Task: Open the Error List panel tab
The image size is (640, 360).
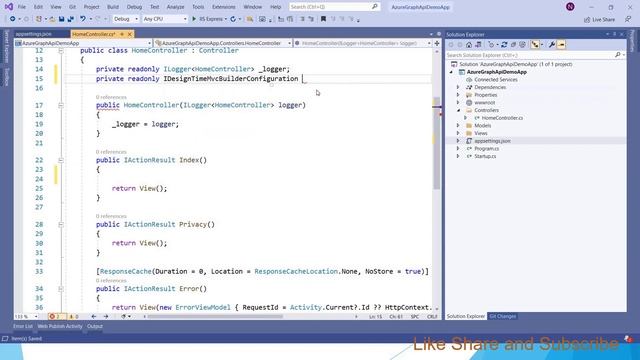Action: pyautogui.click(x=22, y=326)
